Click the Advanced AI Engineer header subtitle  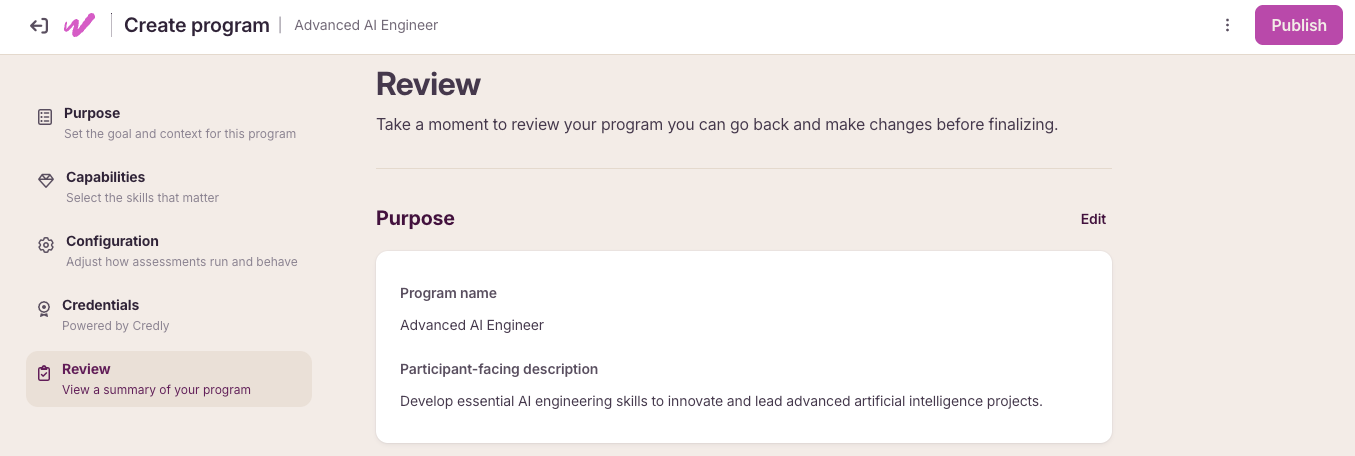tap(366, 25)
